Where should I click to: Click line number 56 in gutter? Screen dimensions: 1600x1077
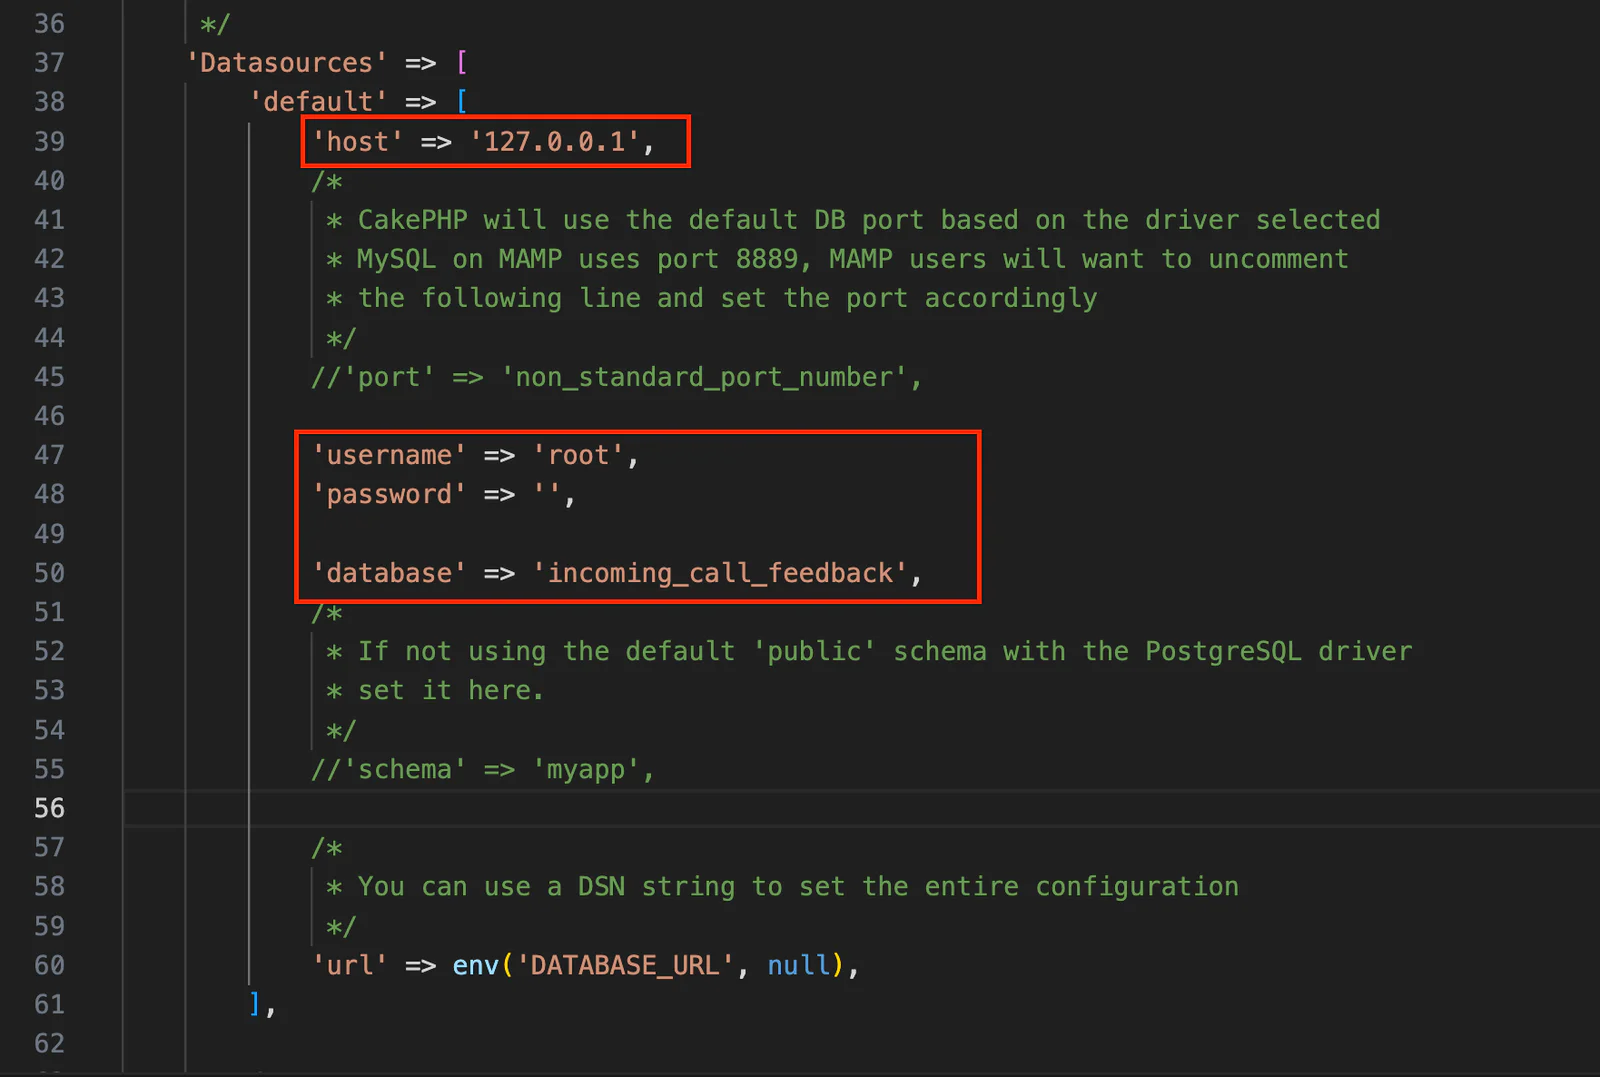pos(49,808)
